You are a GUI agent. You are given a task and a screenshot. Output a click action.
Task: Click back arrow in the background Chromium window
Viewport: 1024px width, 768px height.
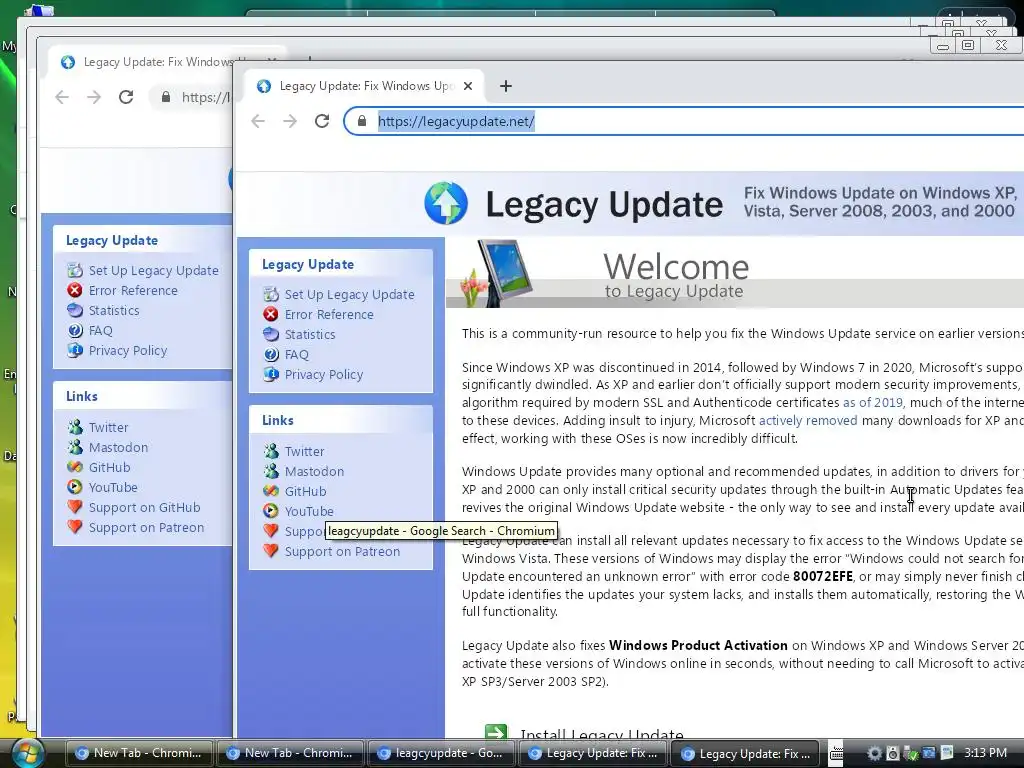click(x=62, y=97)
